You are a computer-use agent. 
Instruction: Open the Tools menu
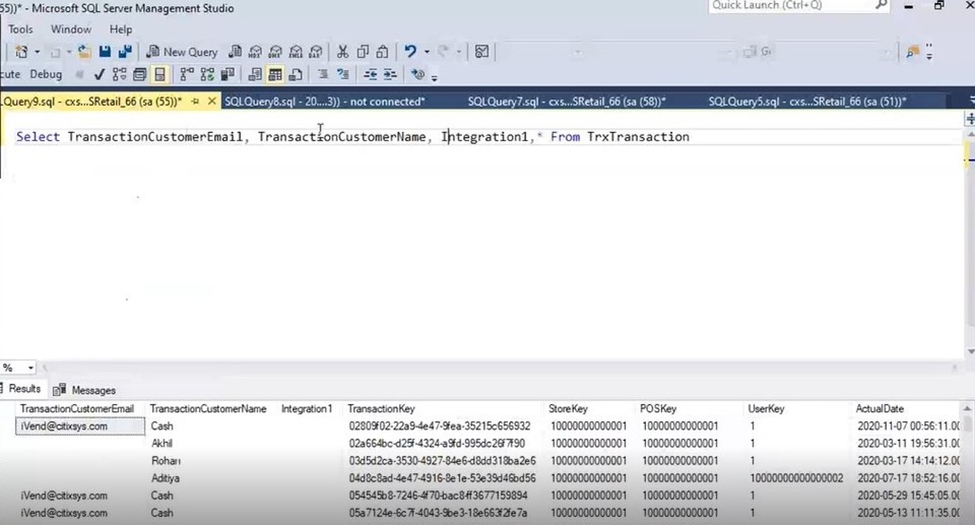(20, 29)
